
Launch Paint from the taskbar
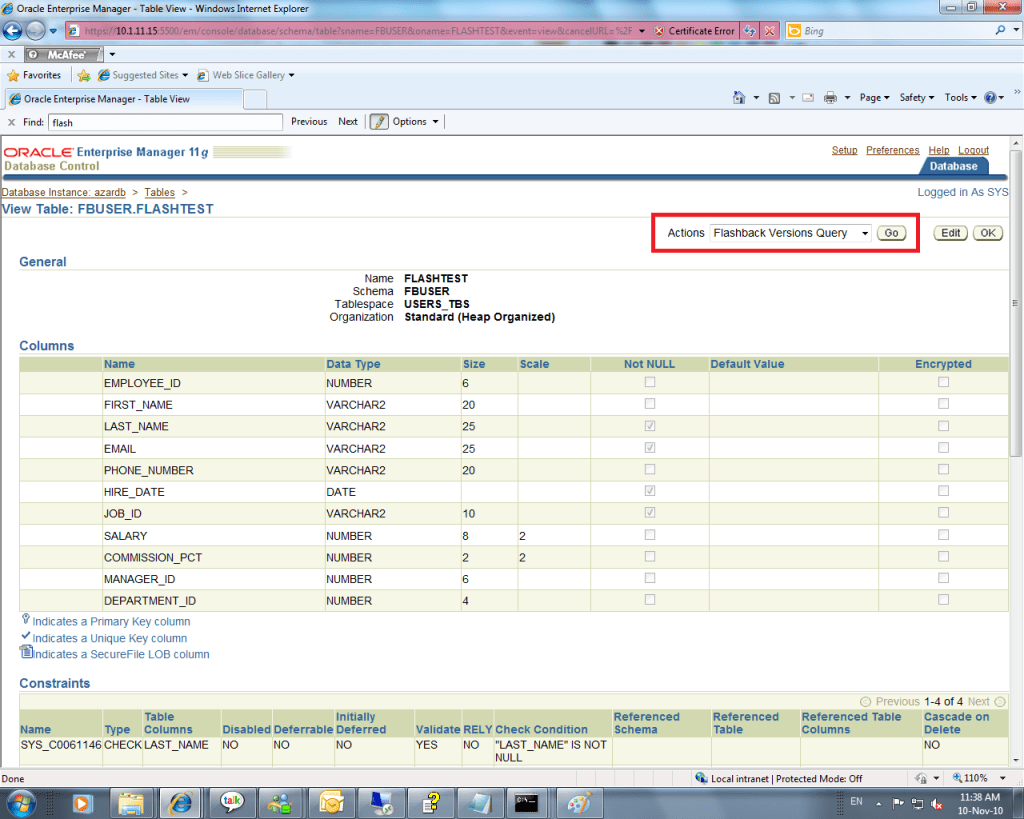[579, 801]
